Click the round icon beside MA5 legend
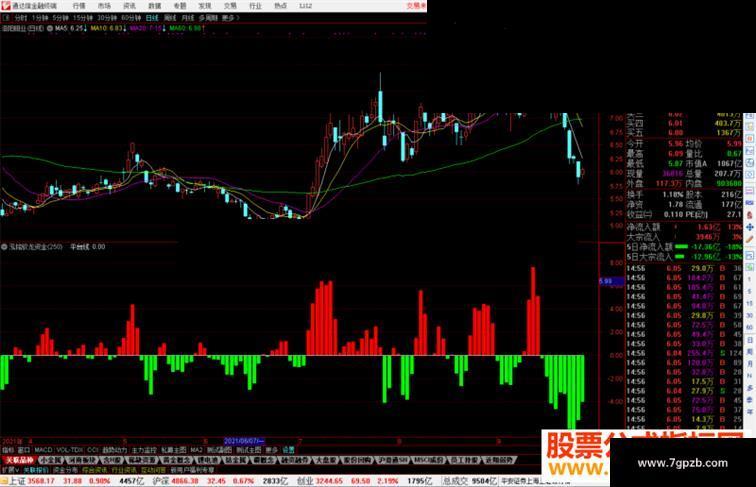Viewport: 756px width, 487px height. click(x=50, y=28)
